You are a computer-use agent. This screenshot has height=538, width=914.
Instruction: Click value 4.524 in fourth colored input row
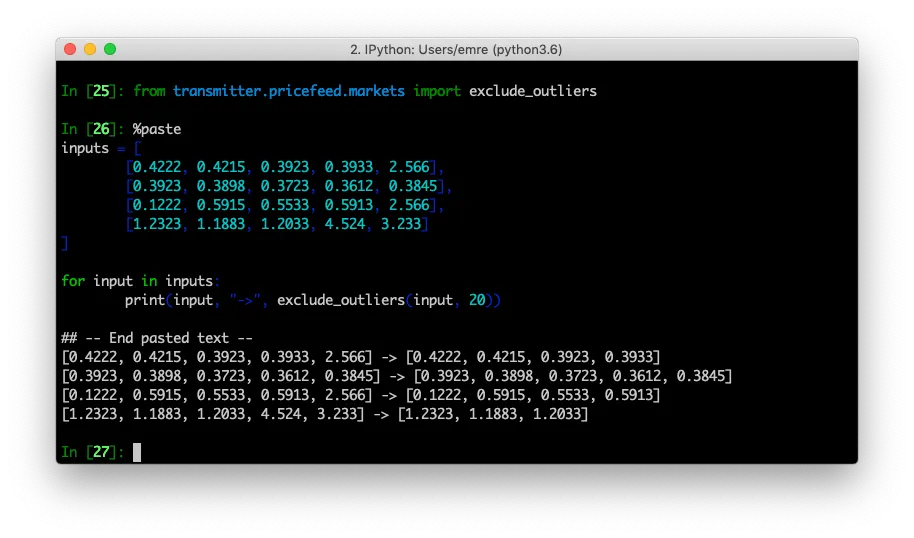coord(345,224)
